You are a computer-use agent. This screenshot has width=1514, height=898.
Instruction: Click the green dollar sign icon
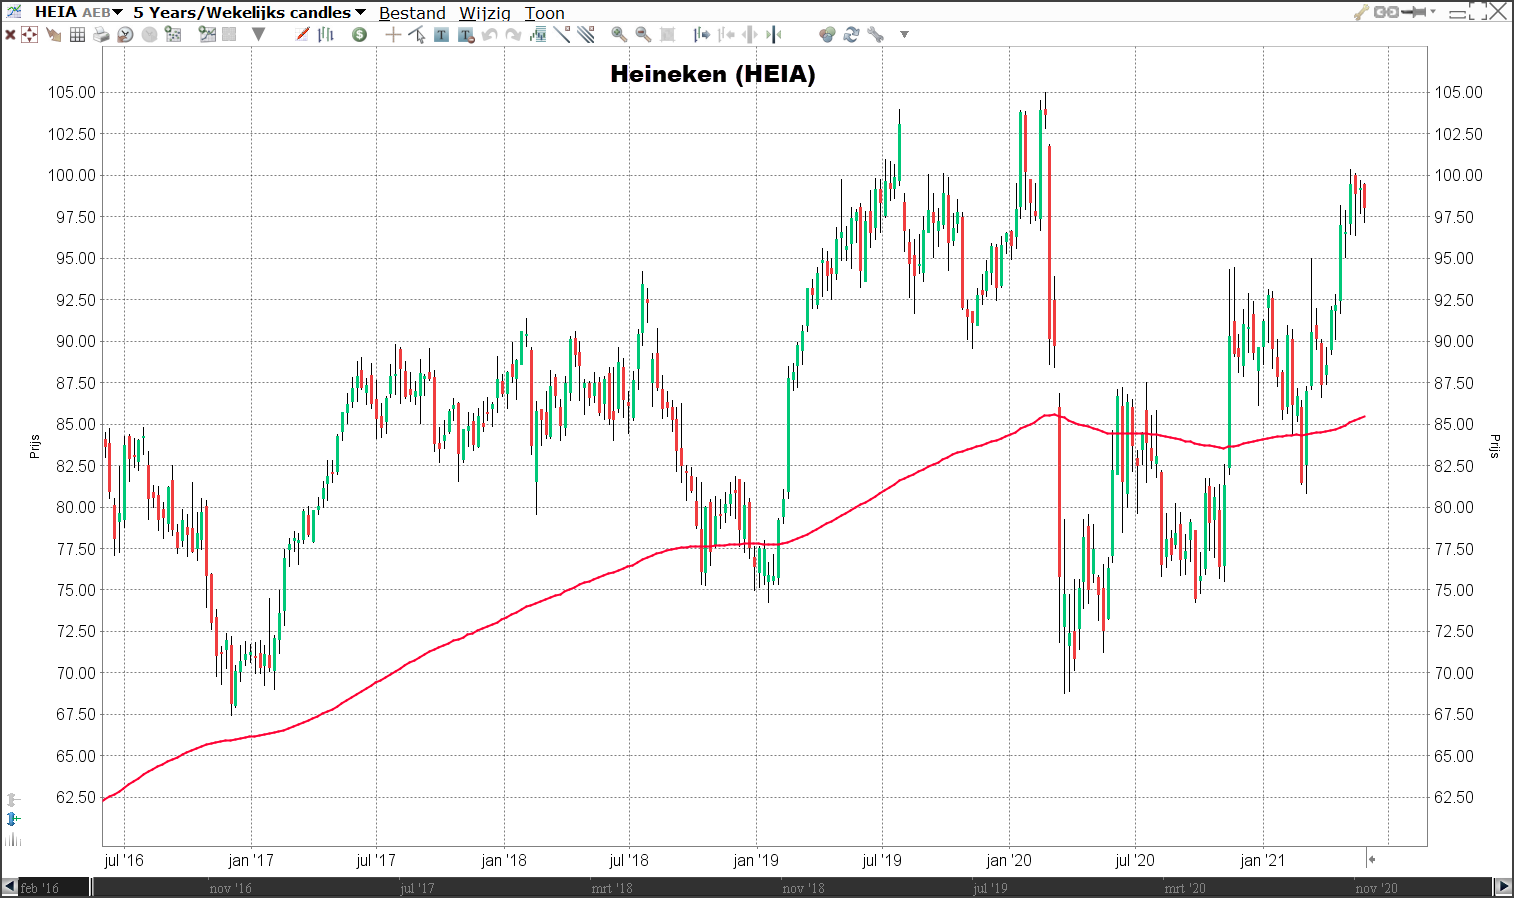click(x=360, y=35)
